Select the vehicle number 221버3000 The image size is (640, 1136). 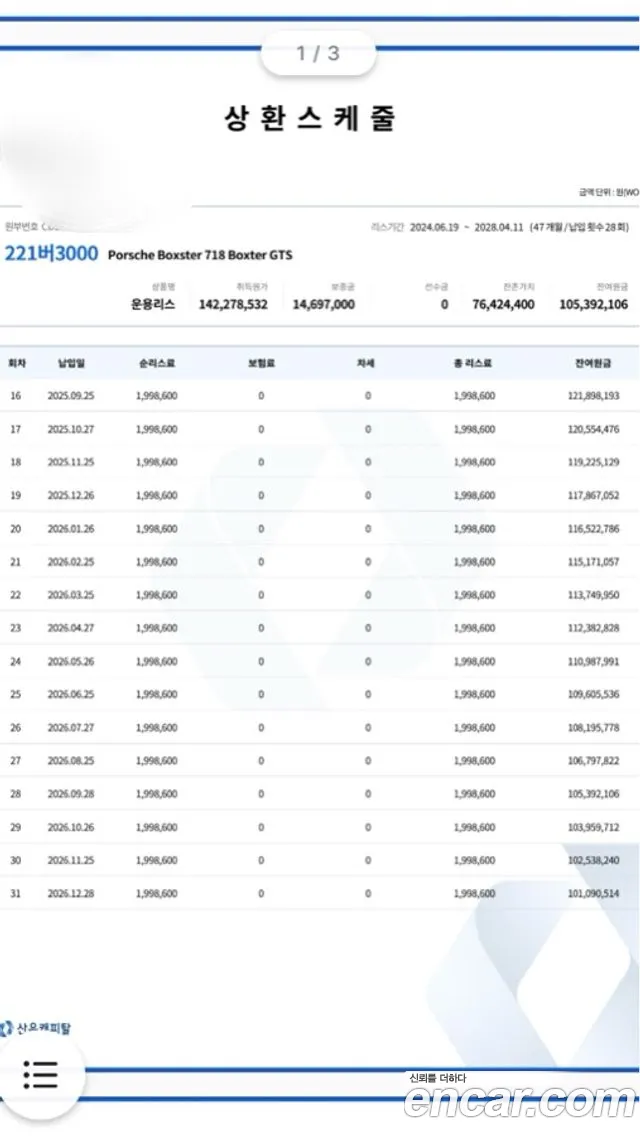pyautogui.click(x=51, y=254)
